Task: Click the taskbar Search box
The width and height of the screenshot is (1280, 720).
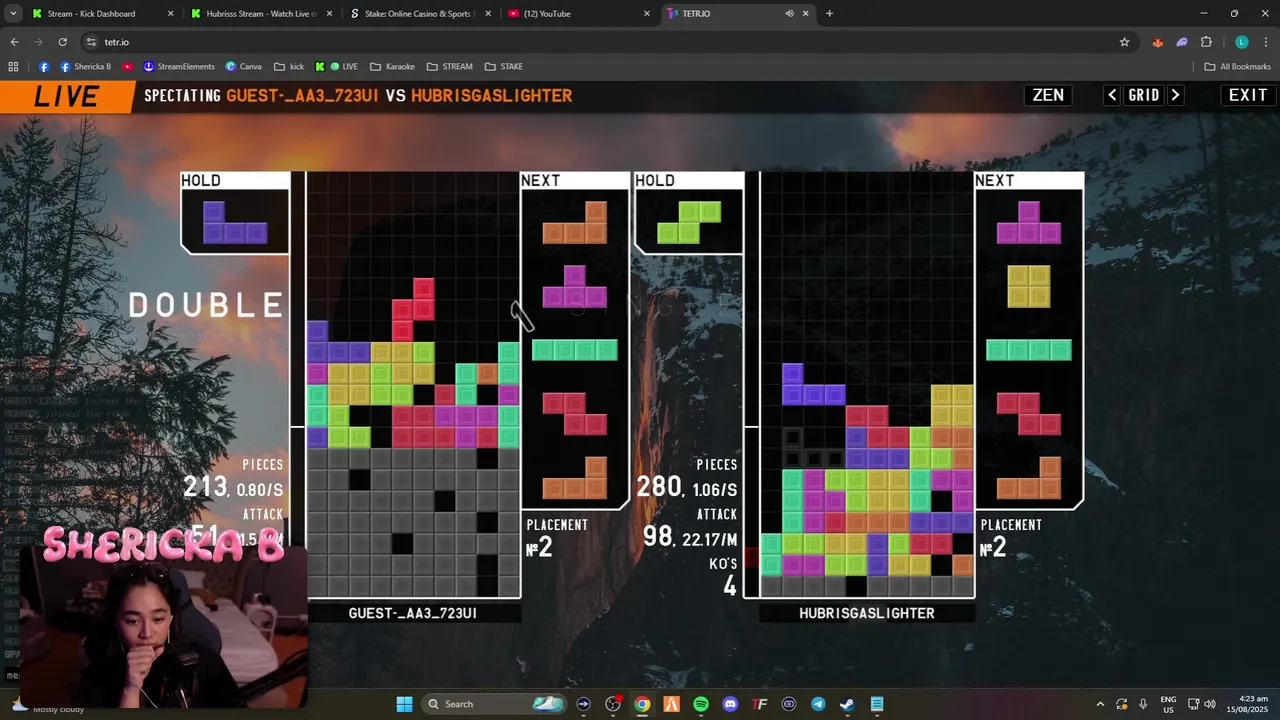Action: (494, 704)
